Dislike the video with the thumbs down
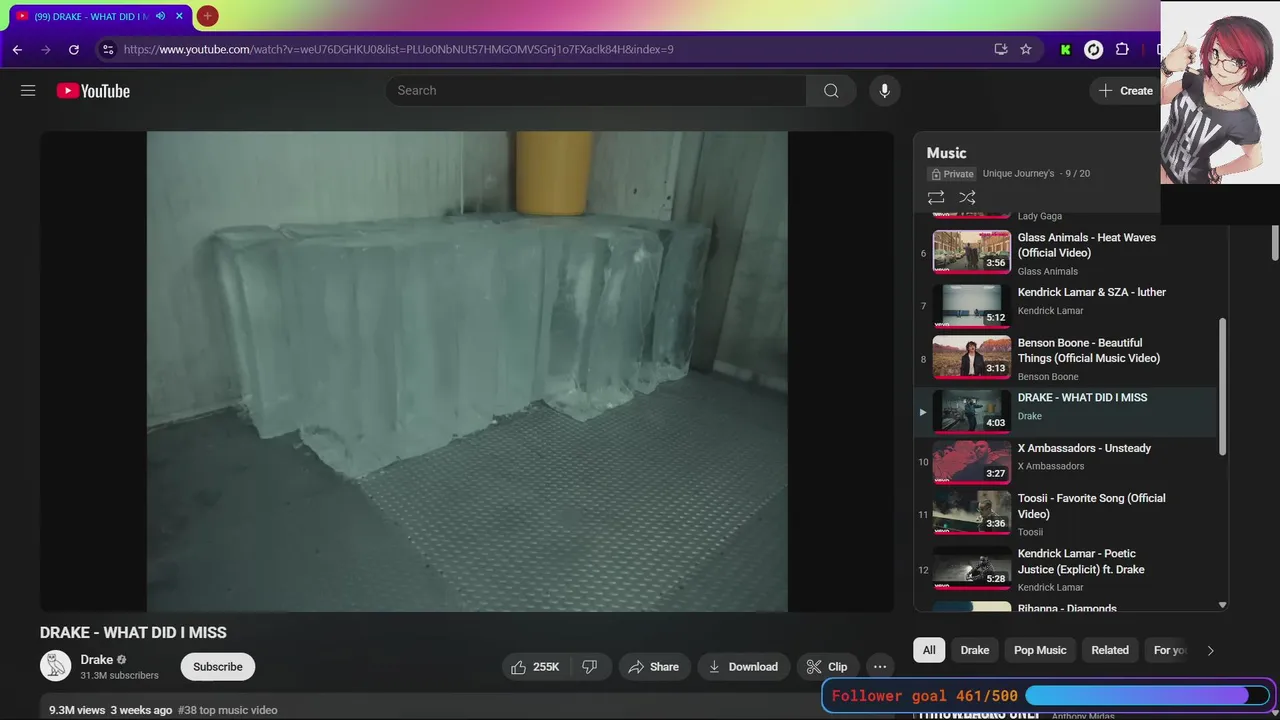Screen dimensions: 1280x720 point(590,667)
